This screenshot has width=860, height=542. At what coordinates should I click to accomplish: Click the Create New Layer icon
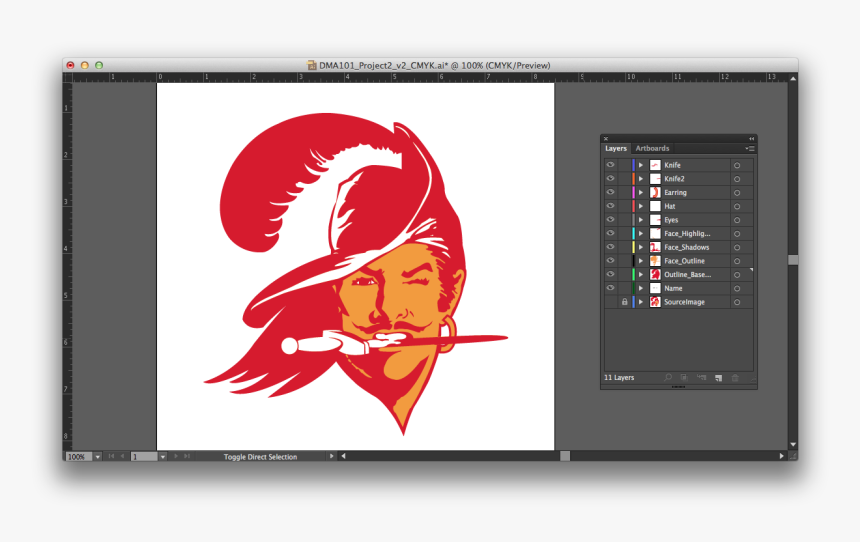(x=718, y=377)
